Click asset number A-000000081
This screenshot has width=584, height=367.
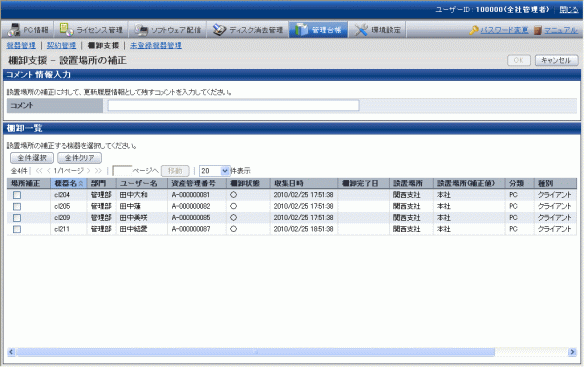[x=191, y=195]
